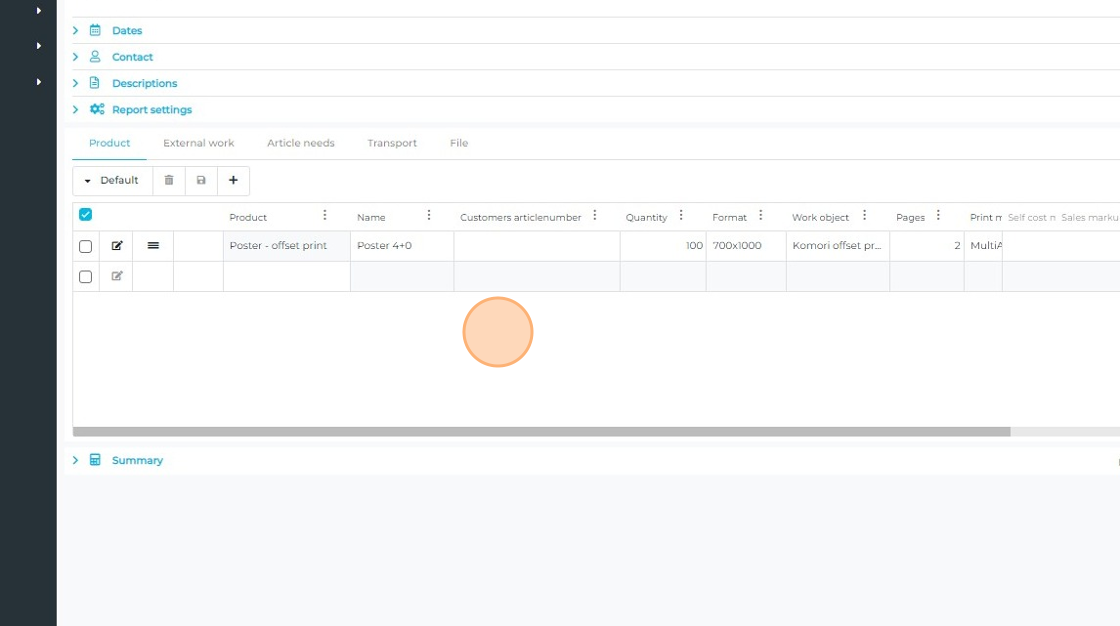1120x626 pixels.
Task: Open the Default layout dropdown
Action: [x=112, y=181]
